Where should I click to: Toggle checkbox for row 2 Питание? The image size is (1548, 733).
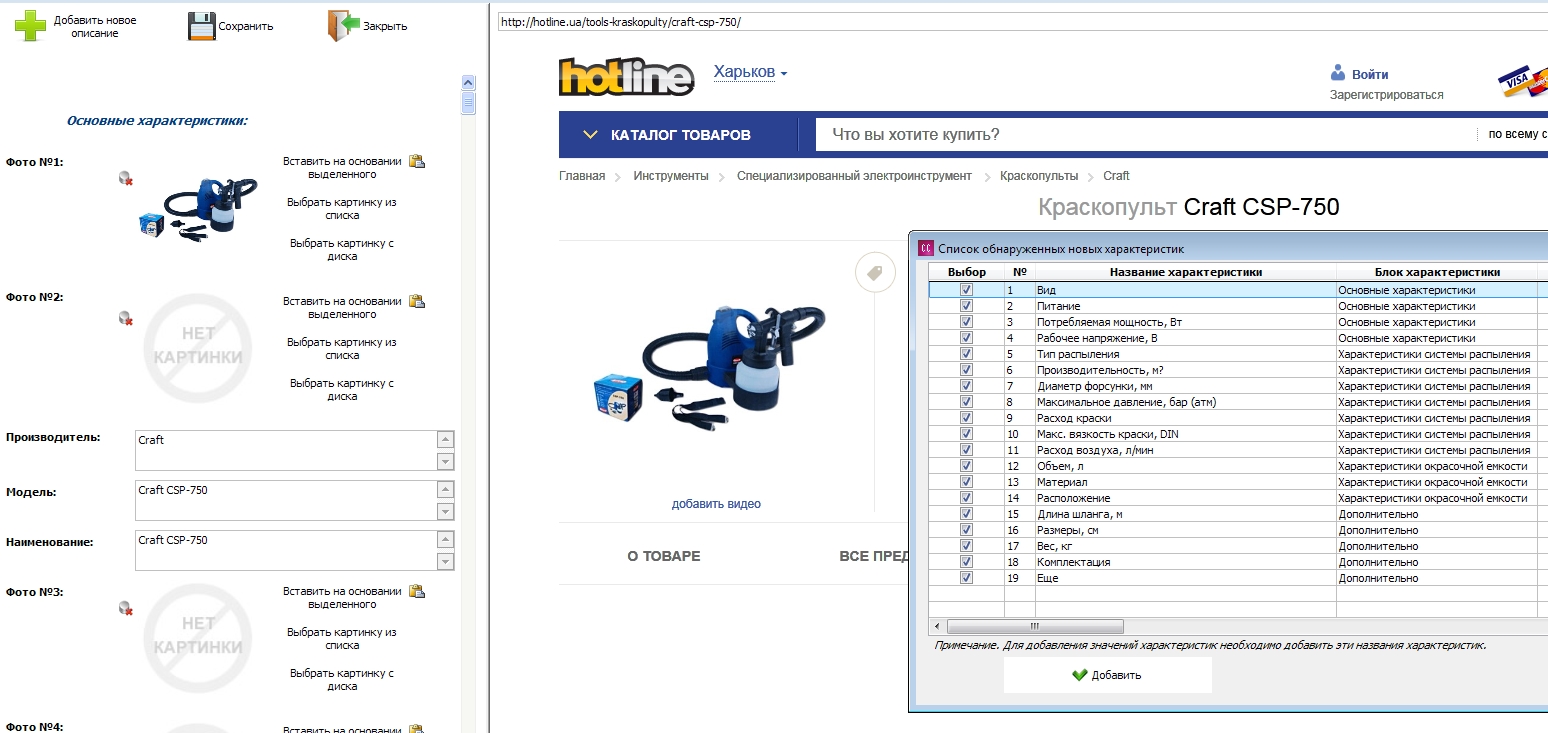pos(966,306)
